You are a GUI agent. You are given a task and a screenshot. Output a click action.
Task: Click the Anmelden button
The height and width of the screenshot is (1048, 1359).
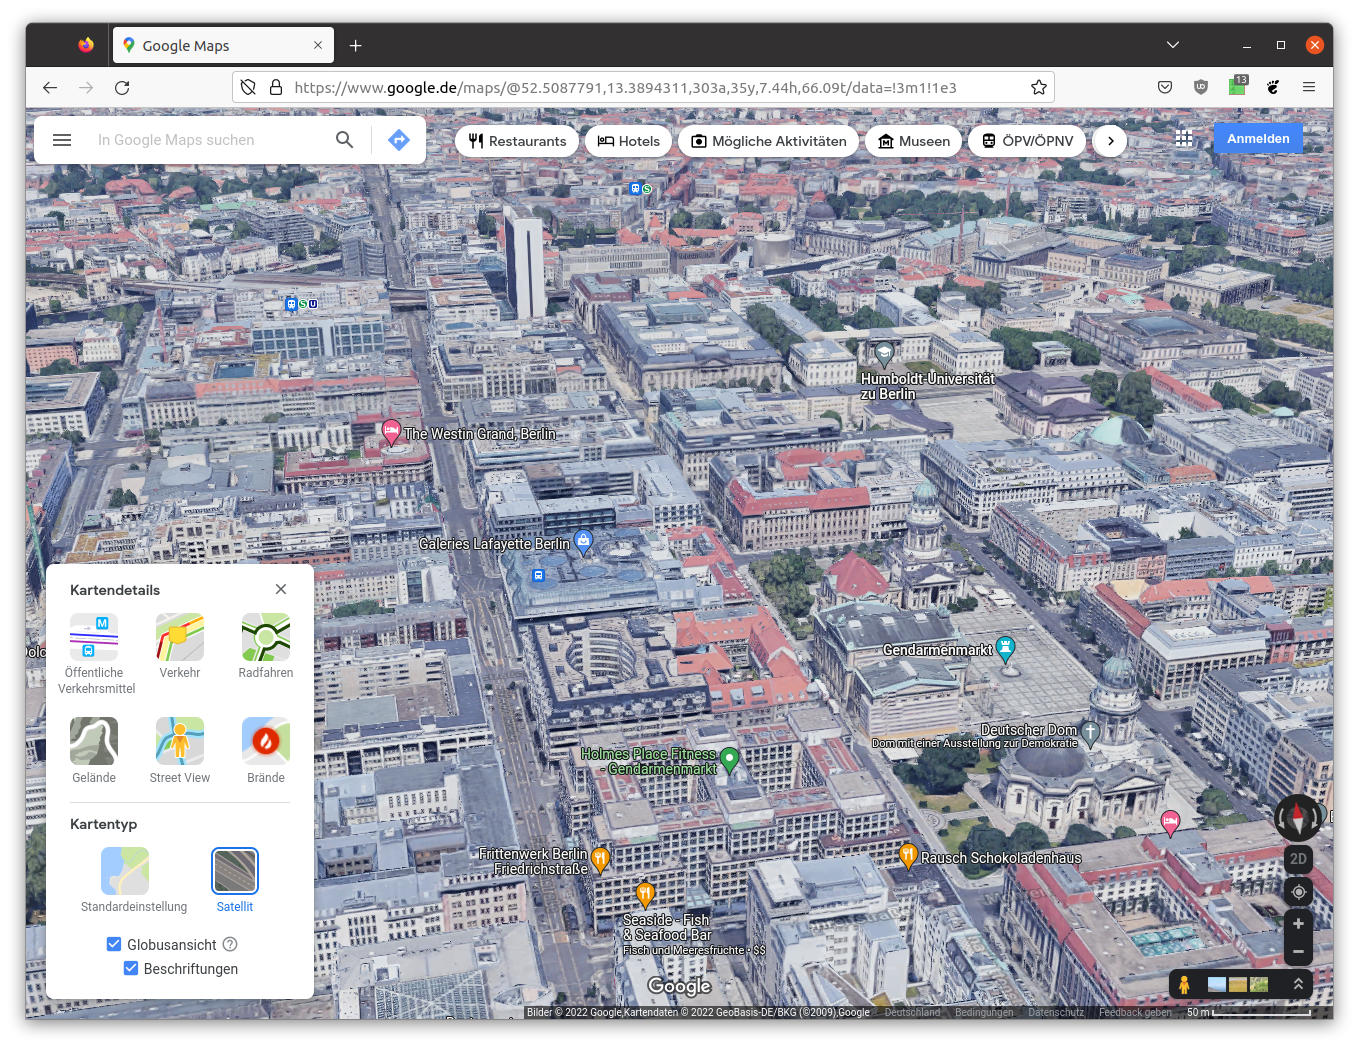coord(1257,139)
